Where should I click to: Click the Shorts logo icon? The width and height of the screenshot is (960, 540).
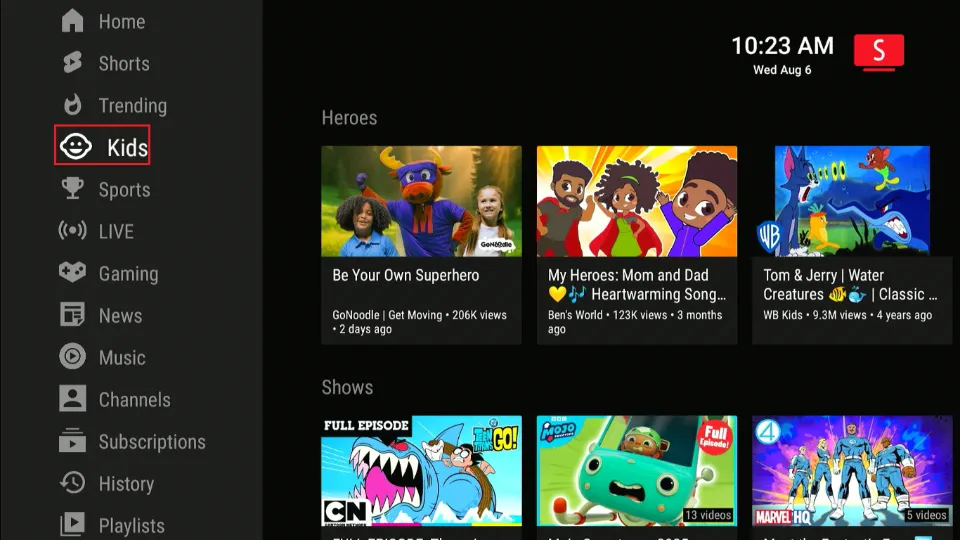tap(72, 62)
